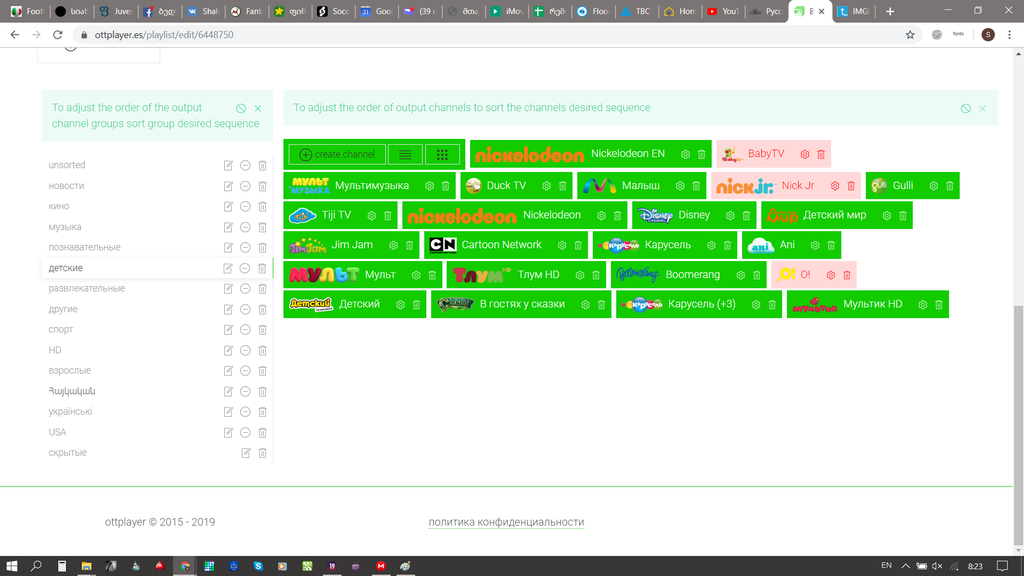Screen dimensions: 1024x576
Task: Toggle hide on развлекательные group
Action: click(x=245, y=289)
